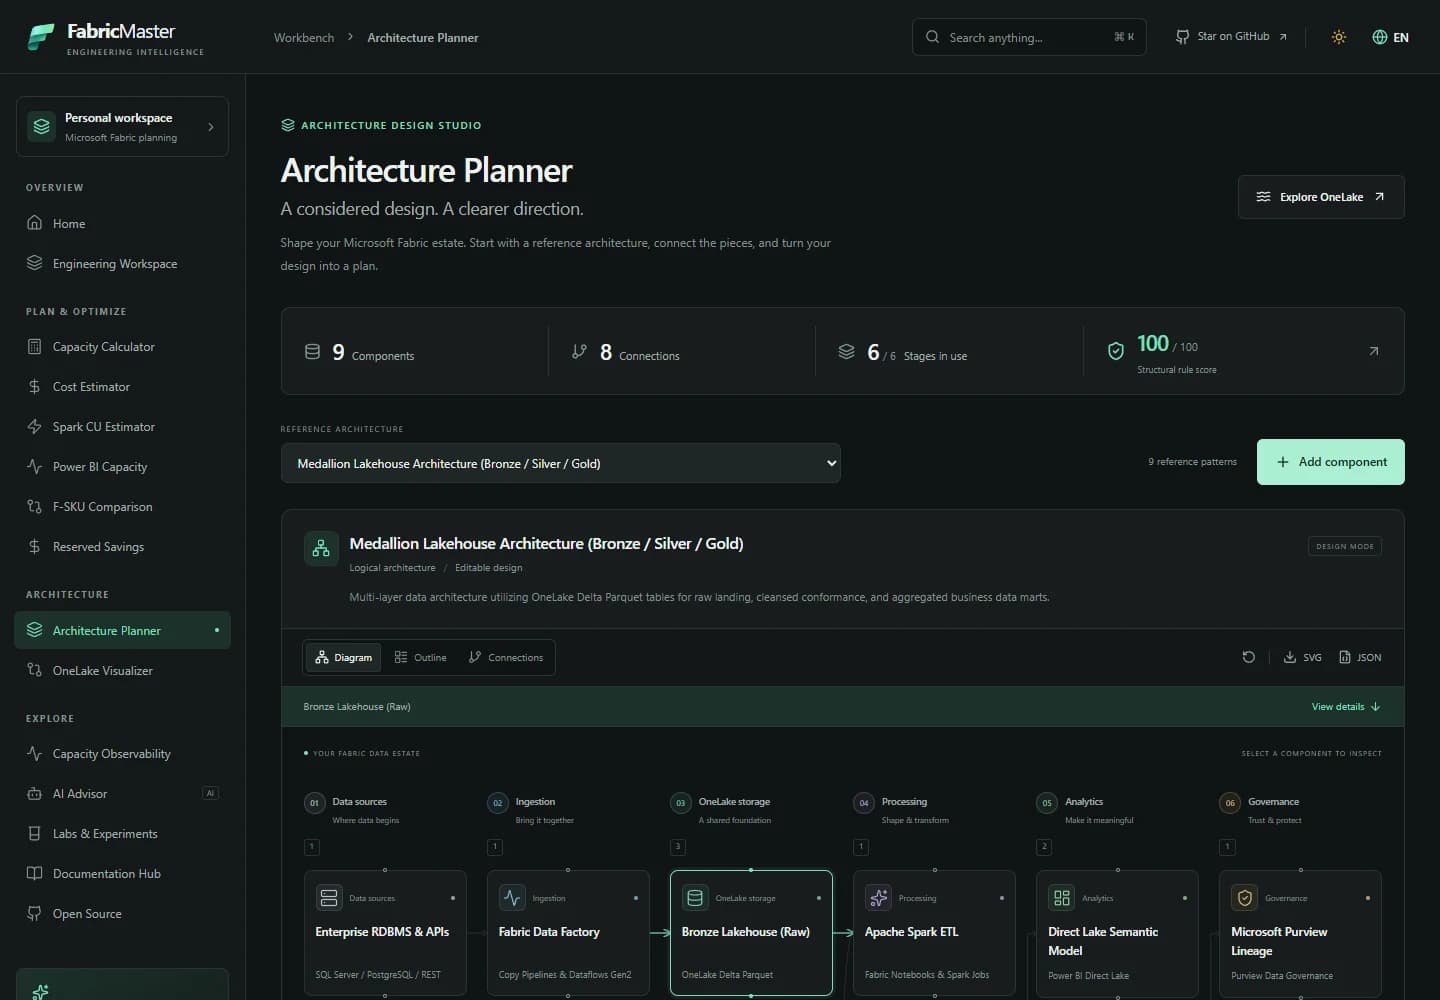This screenshot has width=1440, height=1000.
Task: Click the Open Source icon
Action: point(35,913)
